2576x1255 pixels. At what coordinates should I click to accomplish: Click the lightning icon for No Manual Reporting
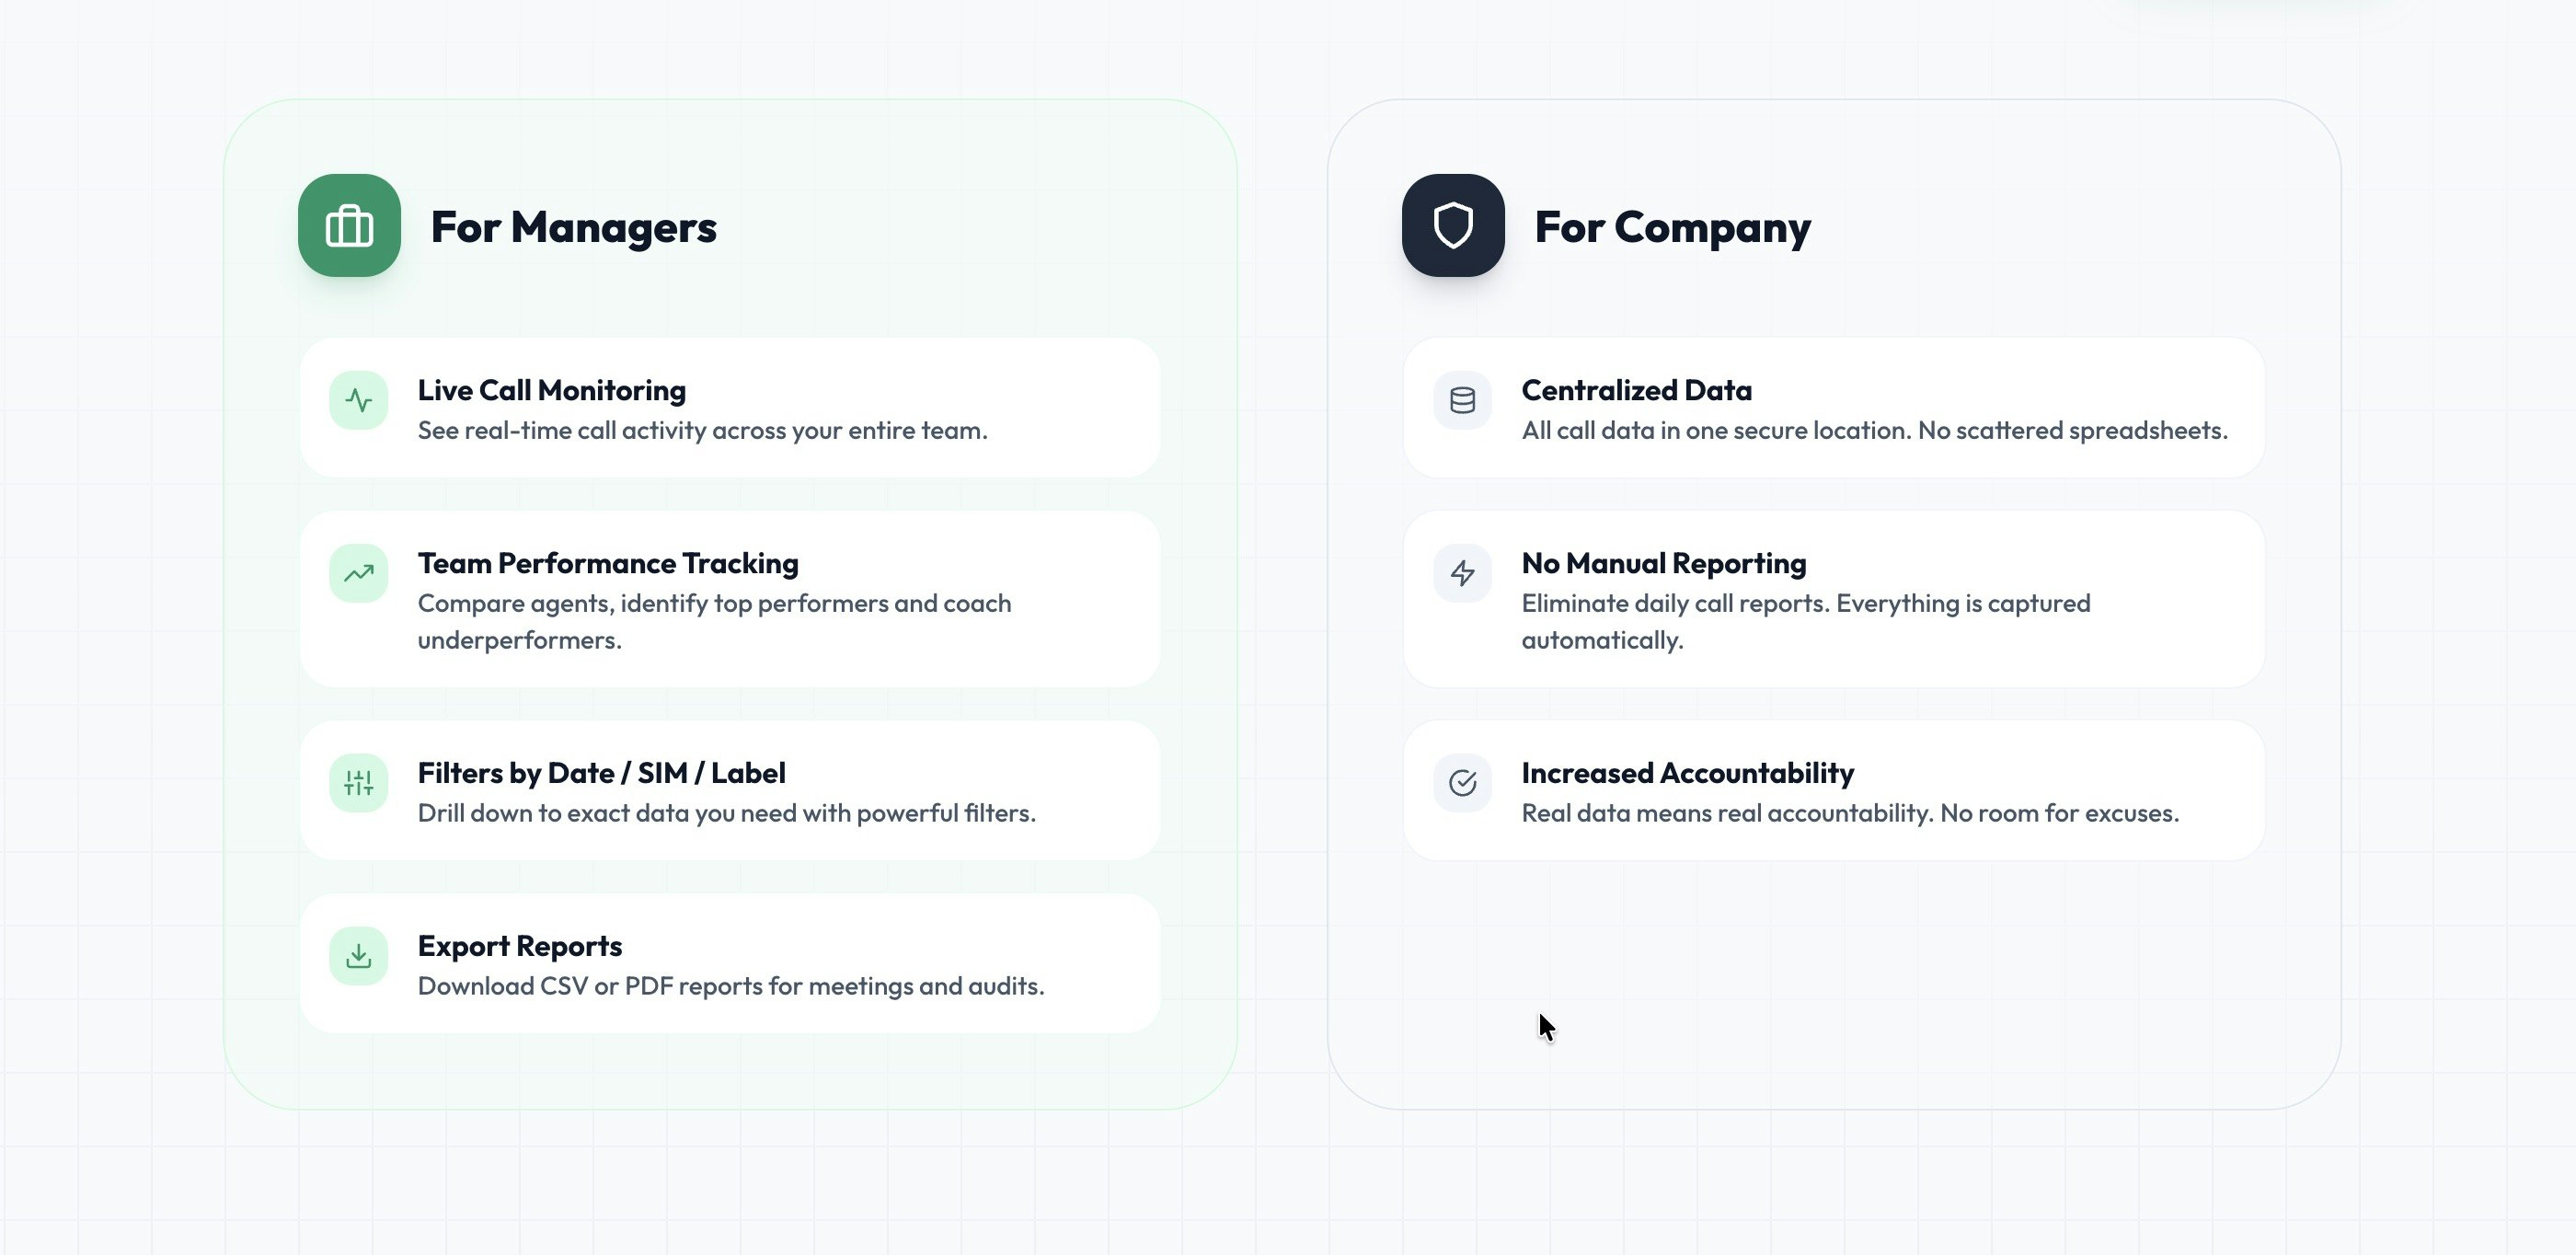pyautogui.click(x=1461, y=573)
